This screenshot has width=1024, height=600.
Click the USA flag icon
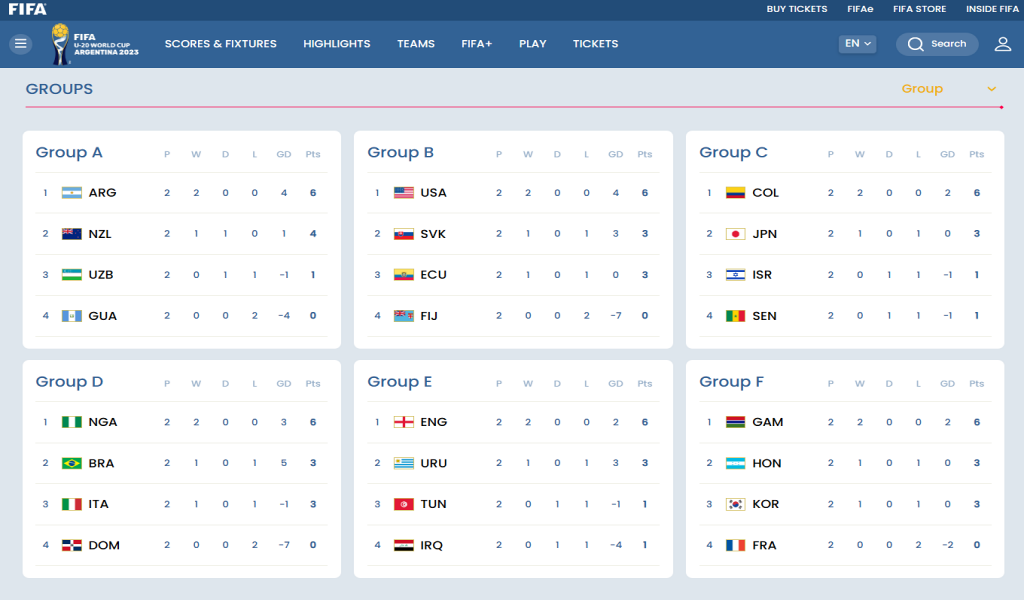404,193
